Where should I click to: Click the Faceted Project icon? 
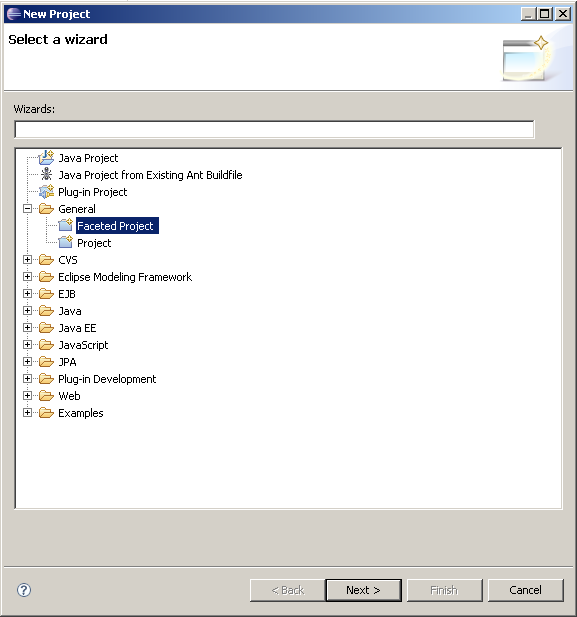click(65, 225)
